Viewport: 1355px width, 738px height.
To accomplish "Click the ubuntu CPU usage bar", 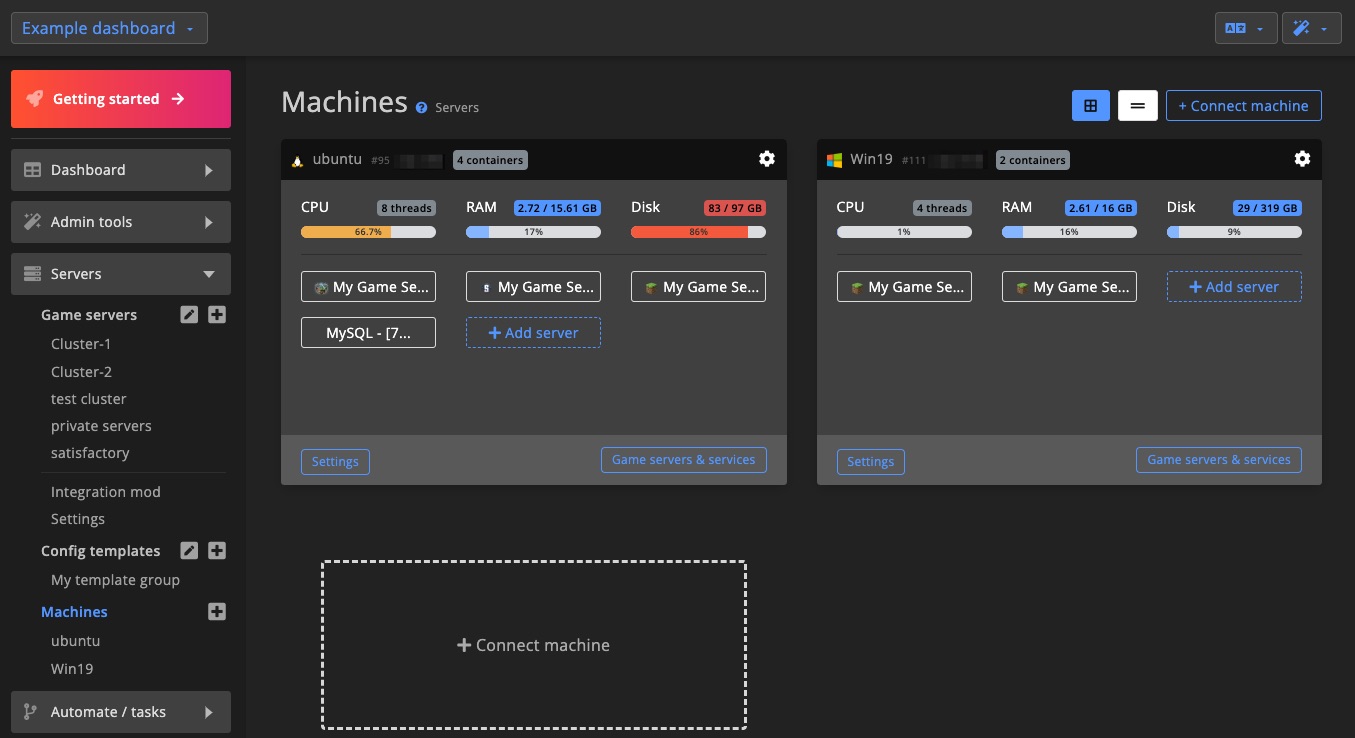I will (368, 232).
